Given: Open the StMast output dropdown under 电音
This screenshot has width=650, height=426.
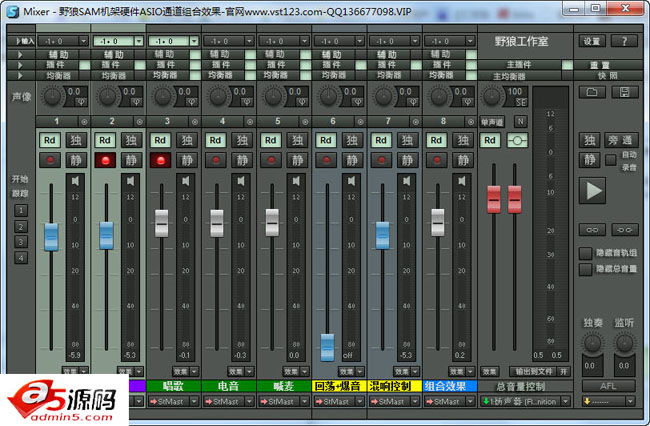Looking at the screenshot, I should (x=229, y=401).
